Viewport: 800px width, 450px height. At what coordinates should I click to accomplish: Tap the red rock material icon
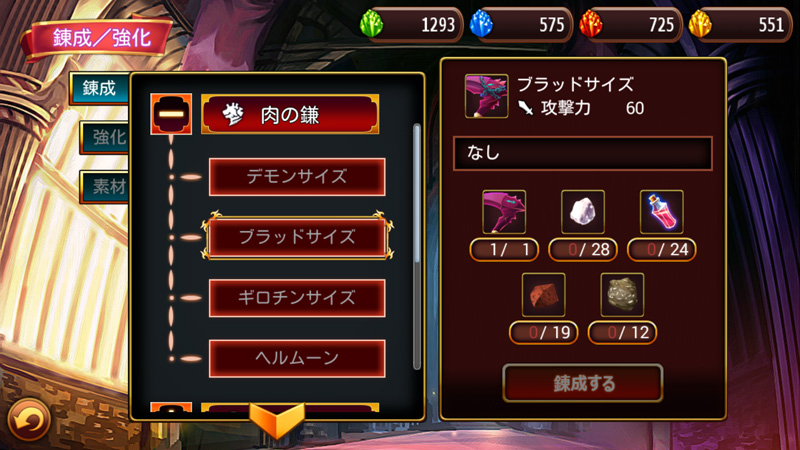tap(543, 295)
